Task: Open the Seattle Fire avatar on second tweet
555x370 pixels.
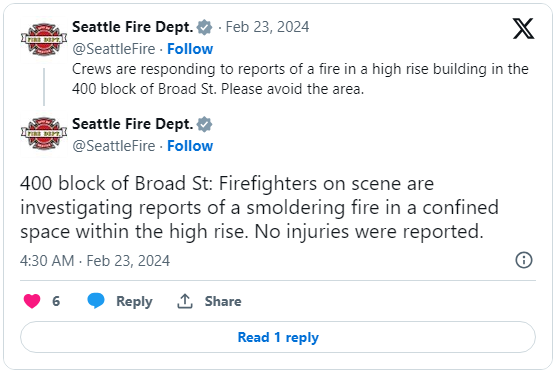Action: [x=44, y=133]
